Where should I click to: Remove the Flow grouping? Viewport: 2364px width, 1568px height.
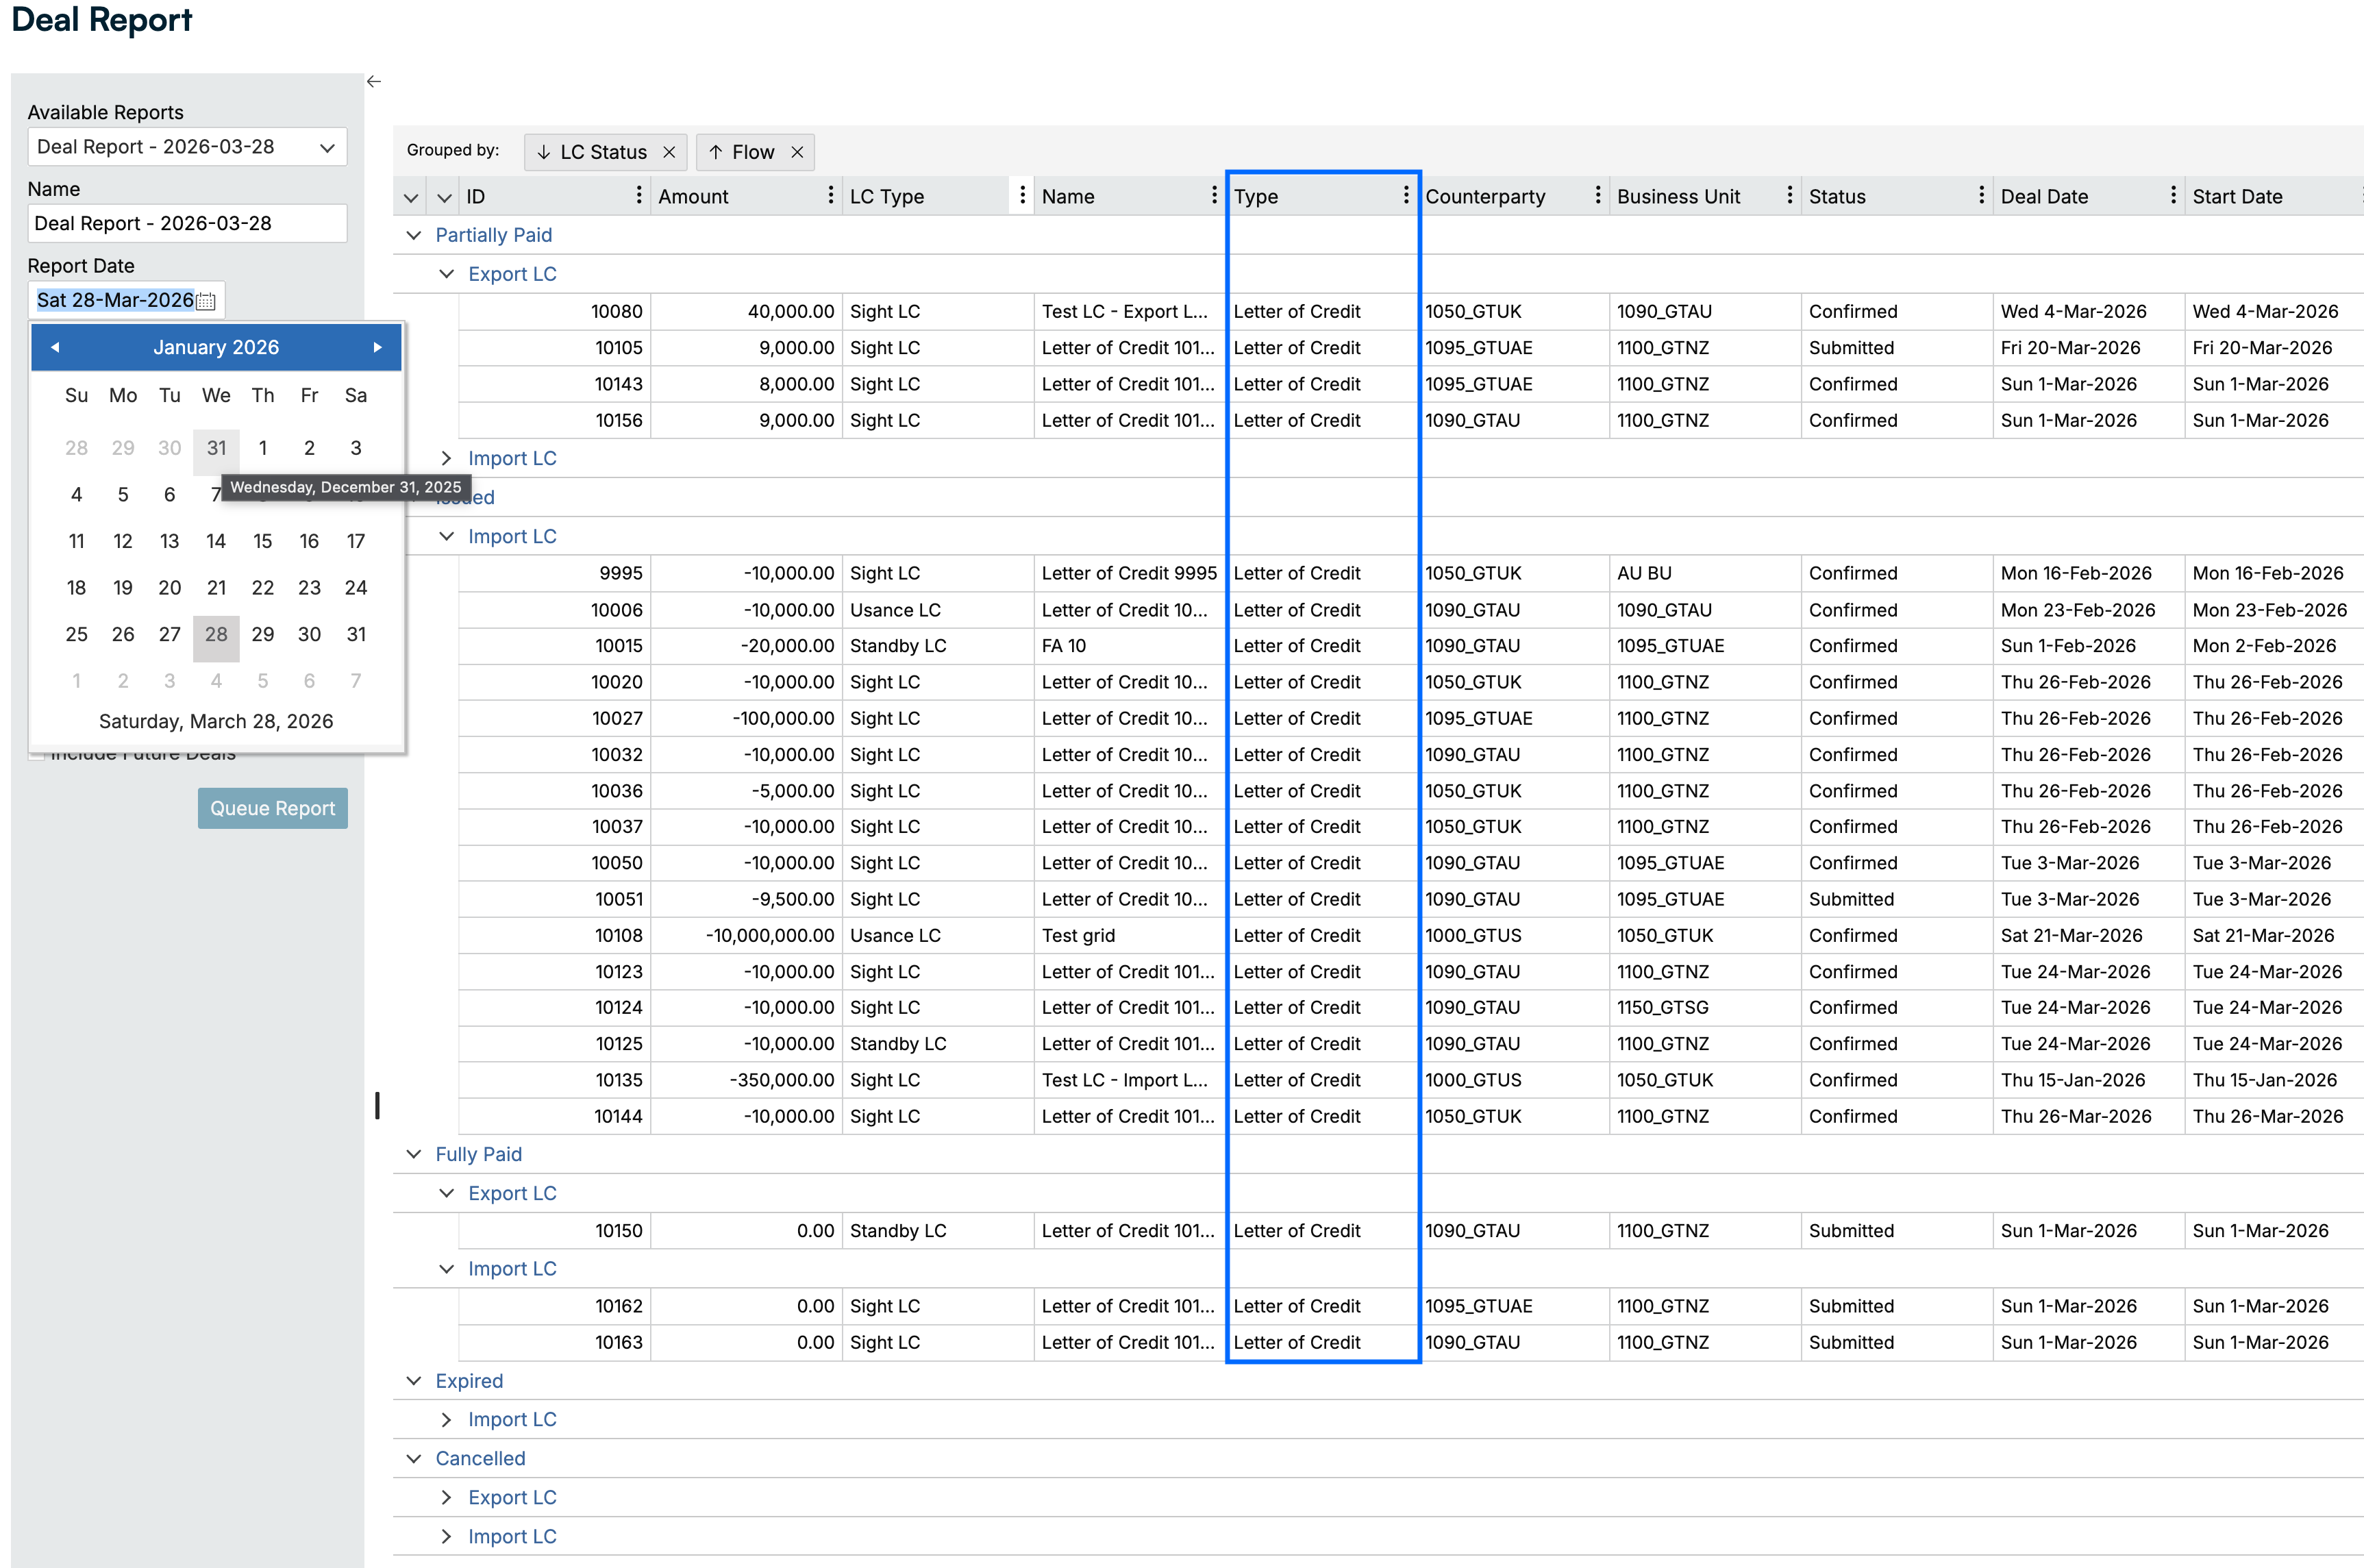pos(797,152)
